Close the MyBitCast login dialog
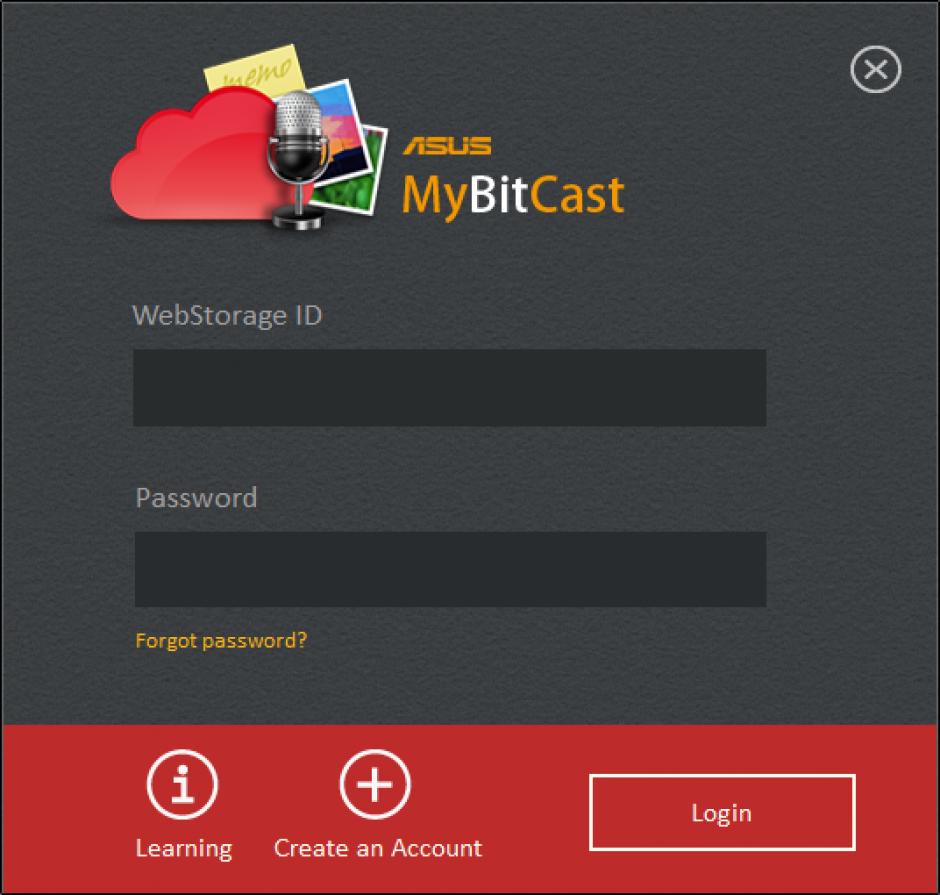The height and width of the screenshot is (895, 940). coord(875,69)
